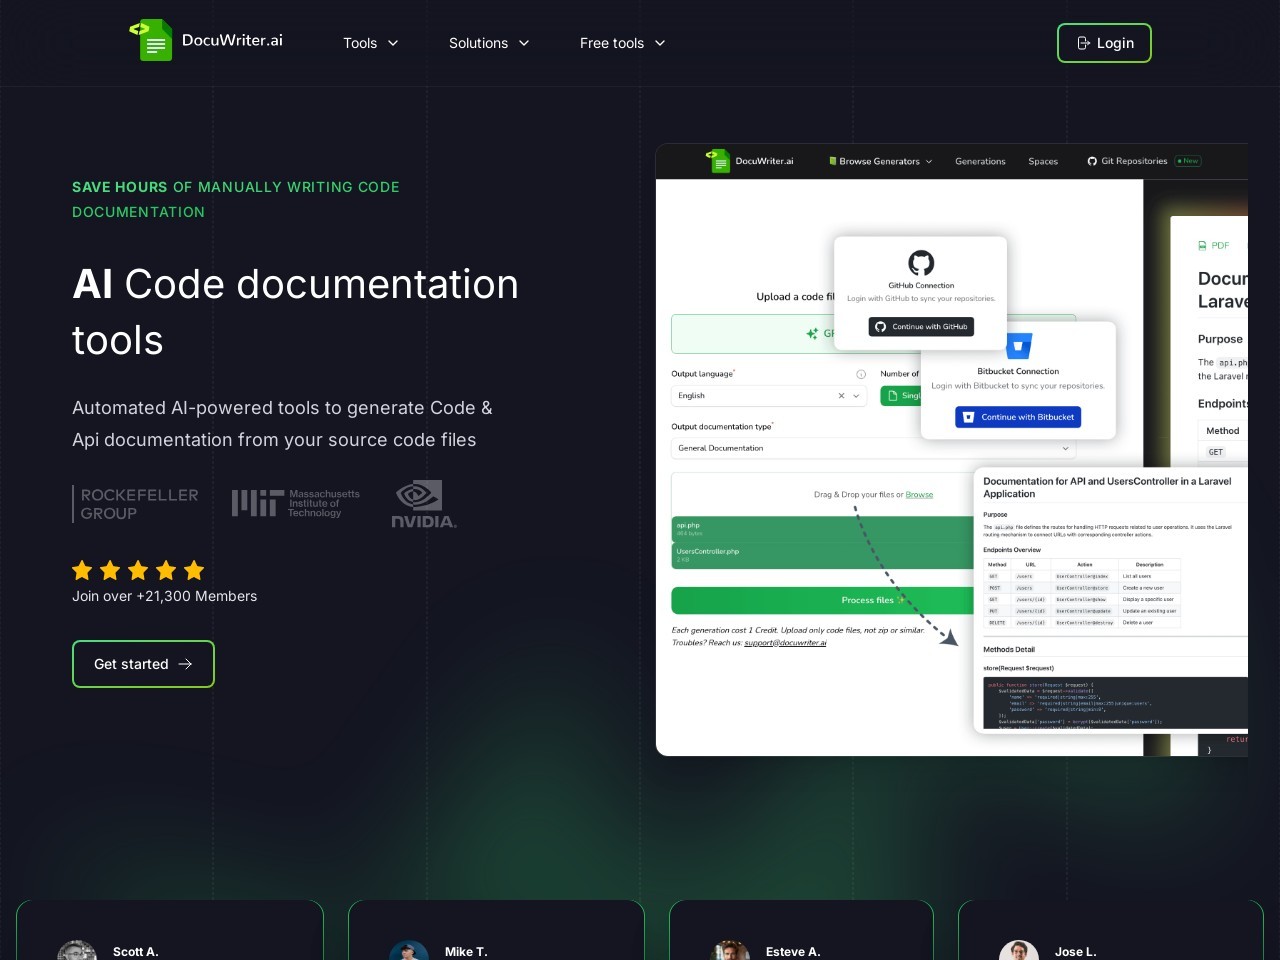Open the English output language dropdown
Screen dimensions: 1280x960
(x=768, y=396)
